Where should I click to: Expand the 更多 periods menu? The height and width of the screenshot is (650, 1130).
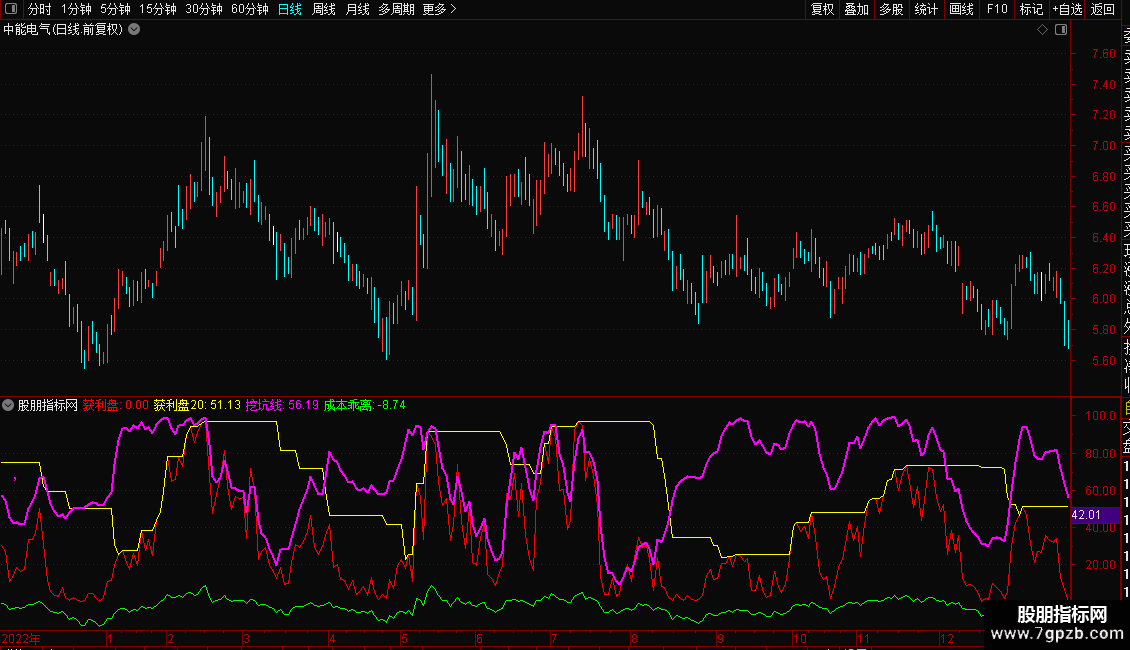(439, 9)
